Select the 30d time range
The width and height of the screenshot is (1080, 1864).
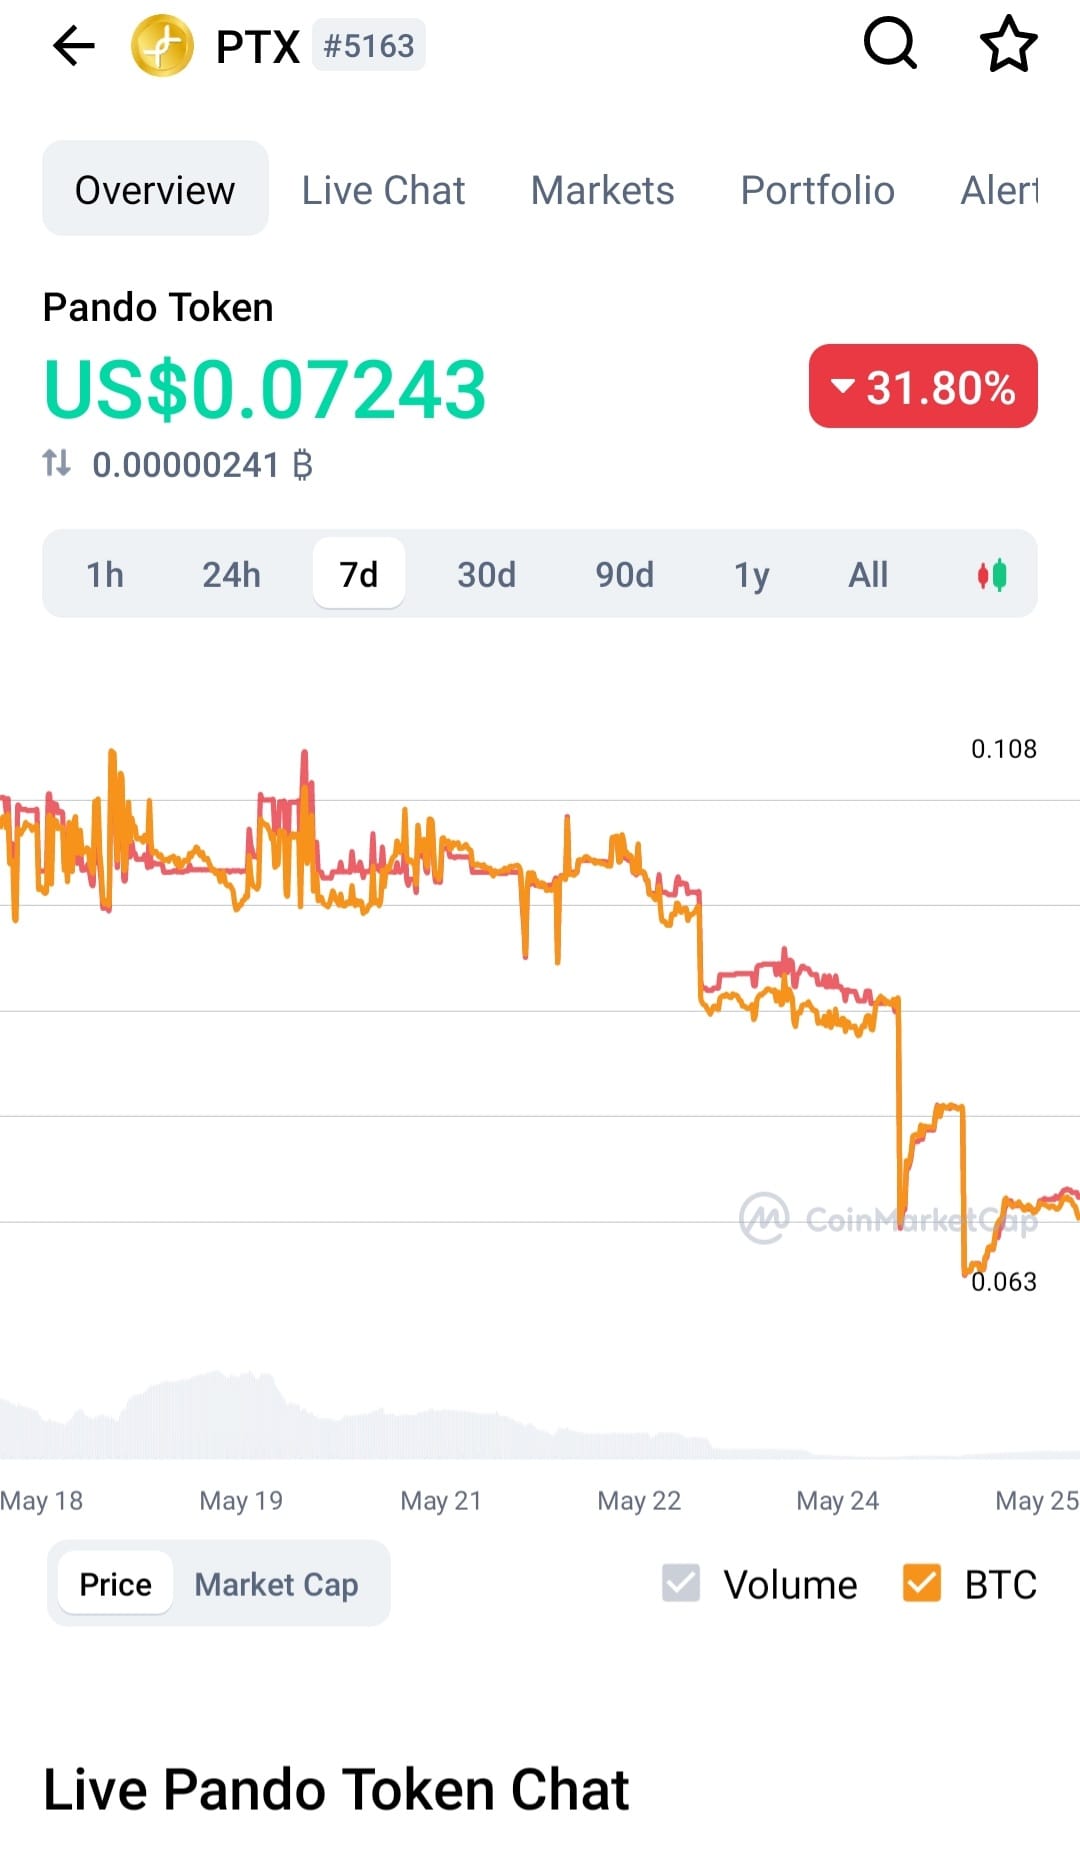(x=487, y=574)
